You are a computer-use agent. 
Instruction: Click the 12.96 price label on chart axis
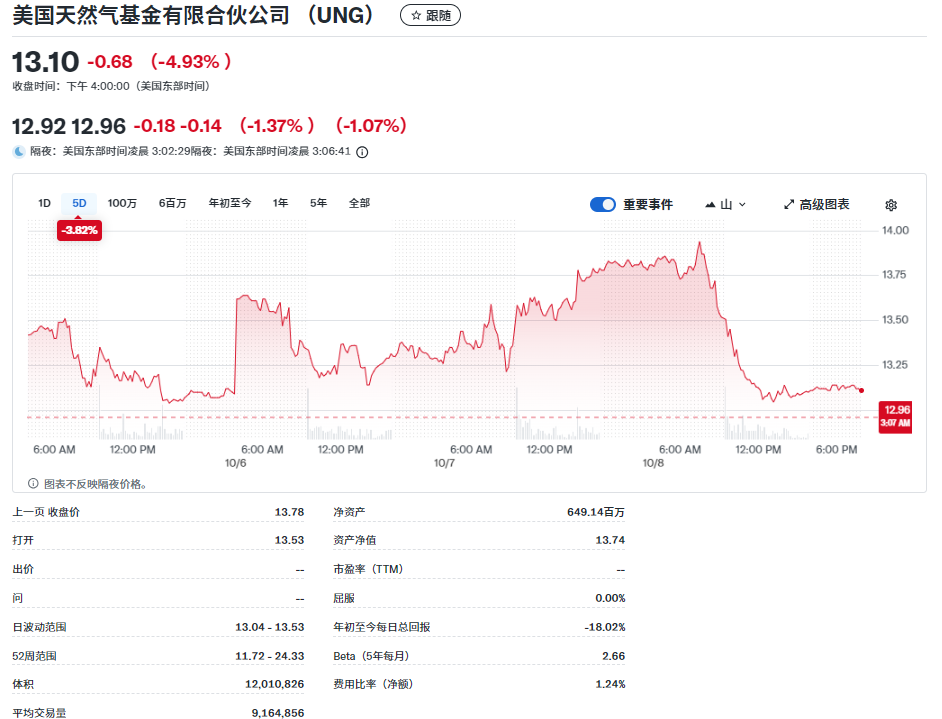[x=895, y=410]
